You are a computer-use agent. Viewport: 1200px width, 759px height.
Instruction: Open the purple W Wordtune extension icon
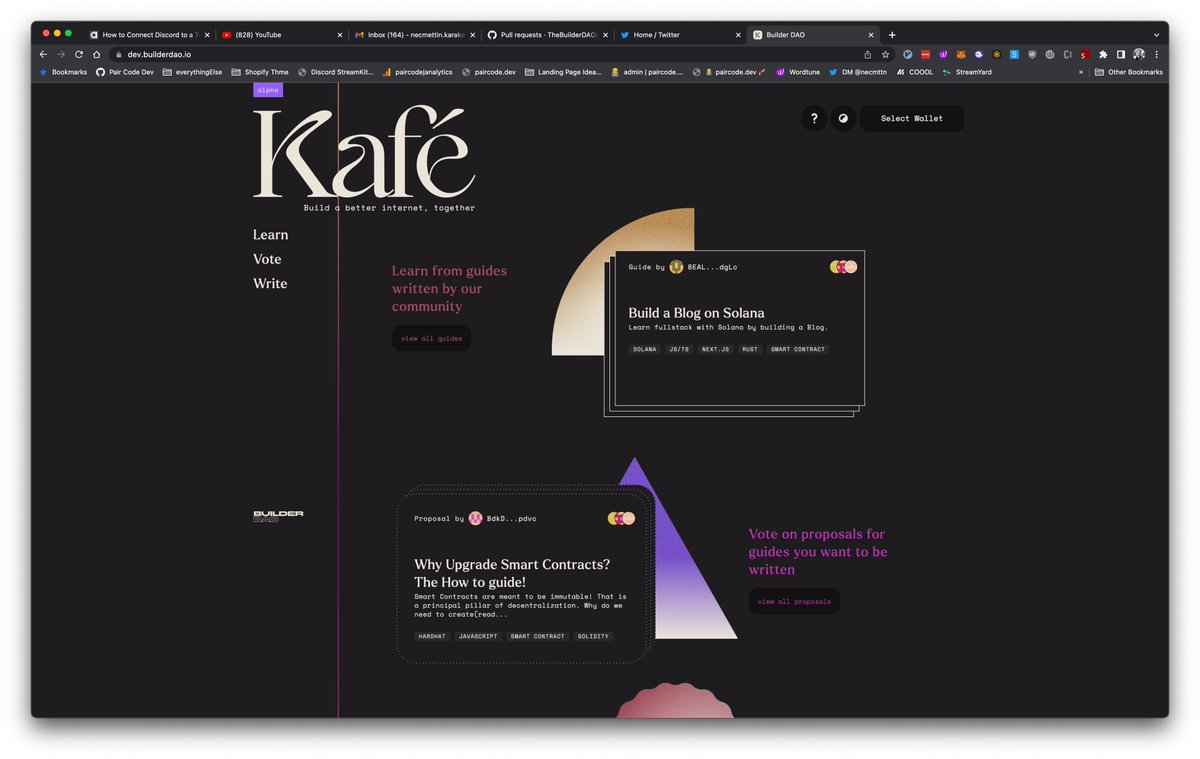[x=943, y=54]
